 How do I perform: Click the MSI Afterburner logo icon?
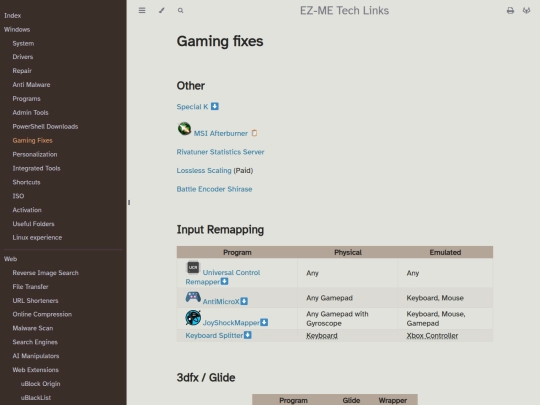click(184, 129)
